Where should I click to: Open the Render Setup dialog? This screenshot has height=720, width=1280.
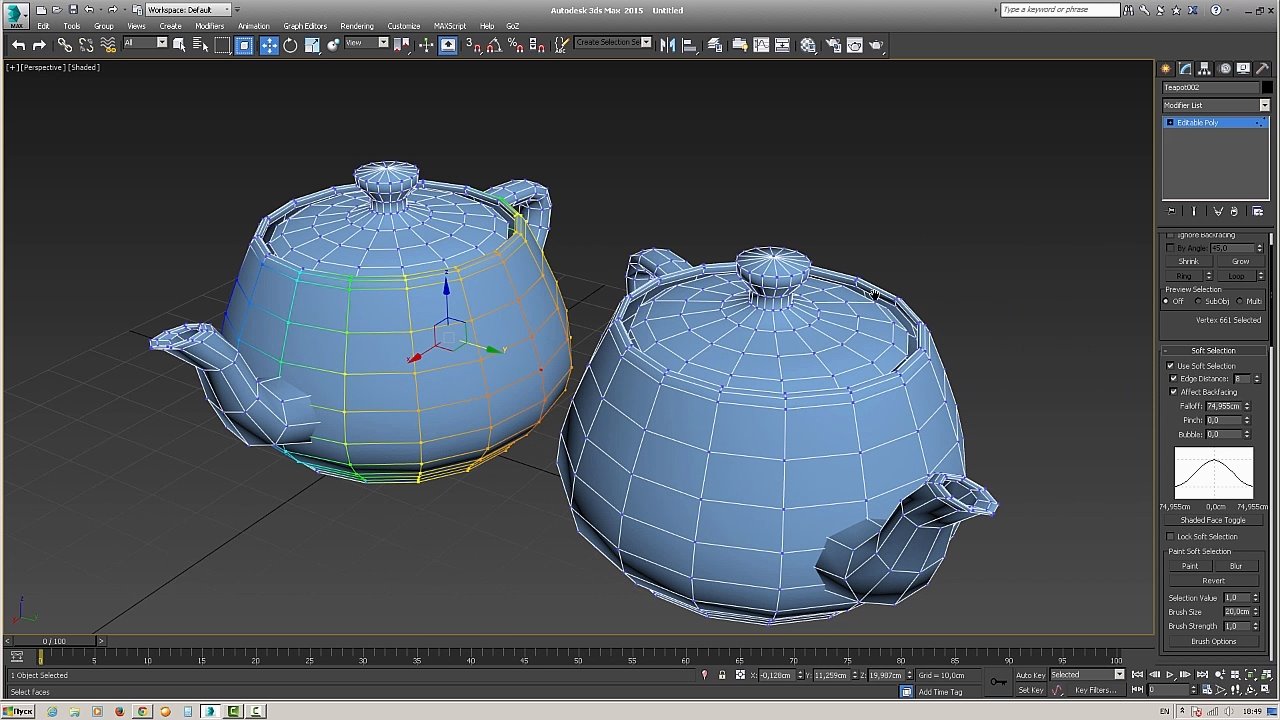[x=833, y=45]
